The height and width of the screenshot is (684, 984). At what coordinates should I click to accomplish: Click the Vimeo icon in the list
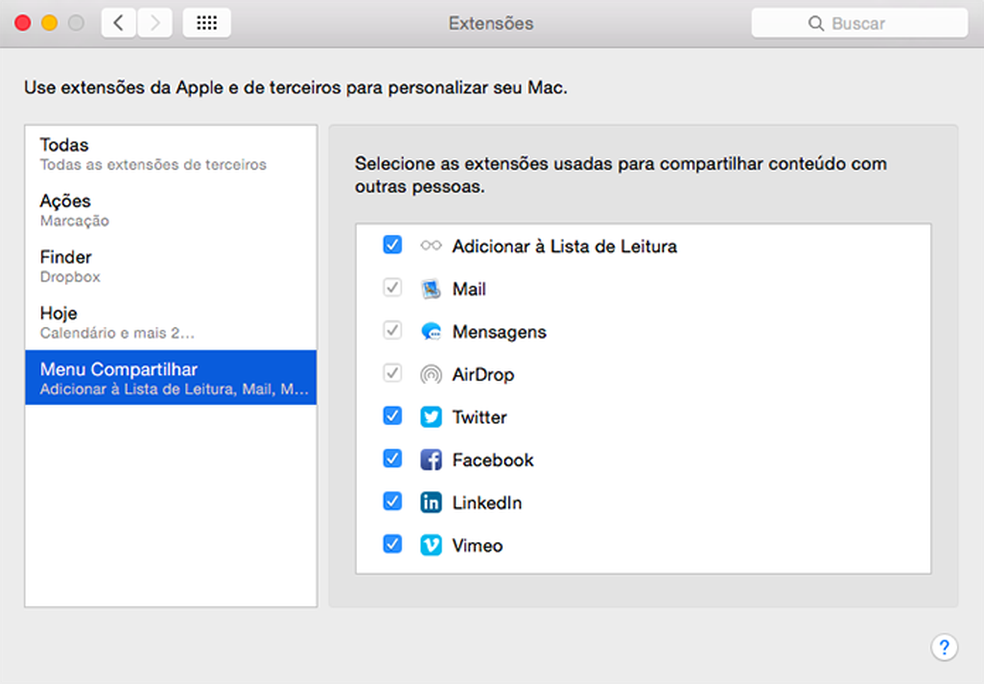431,546
